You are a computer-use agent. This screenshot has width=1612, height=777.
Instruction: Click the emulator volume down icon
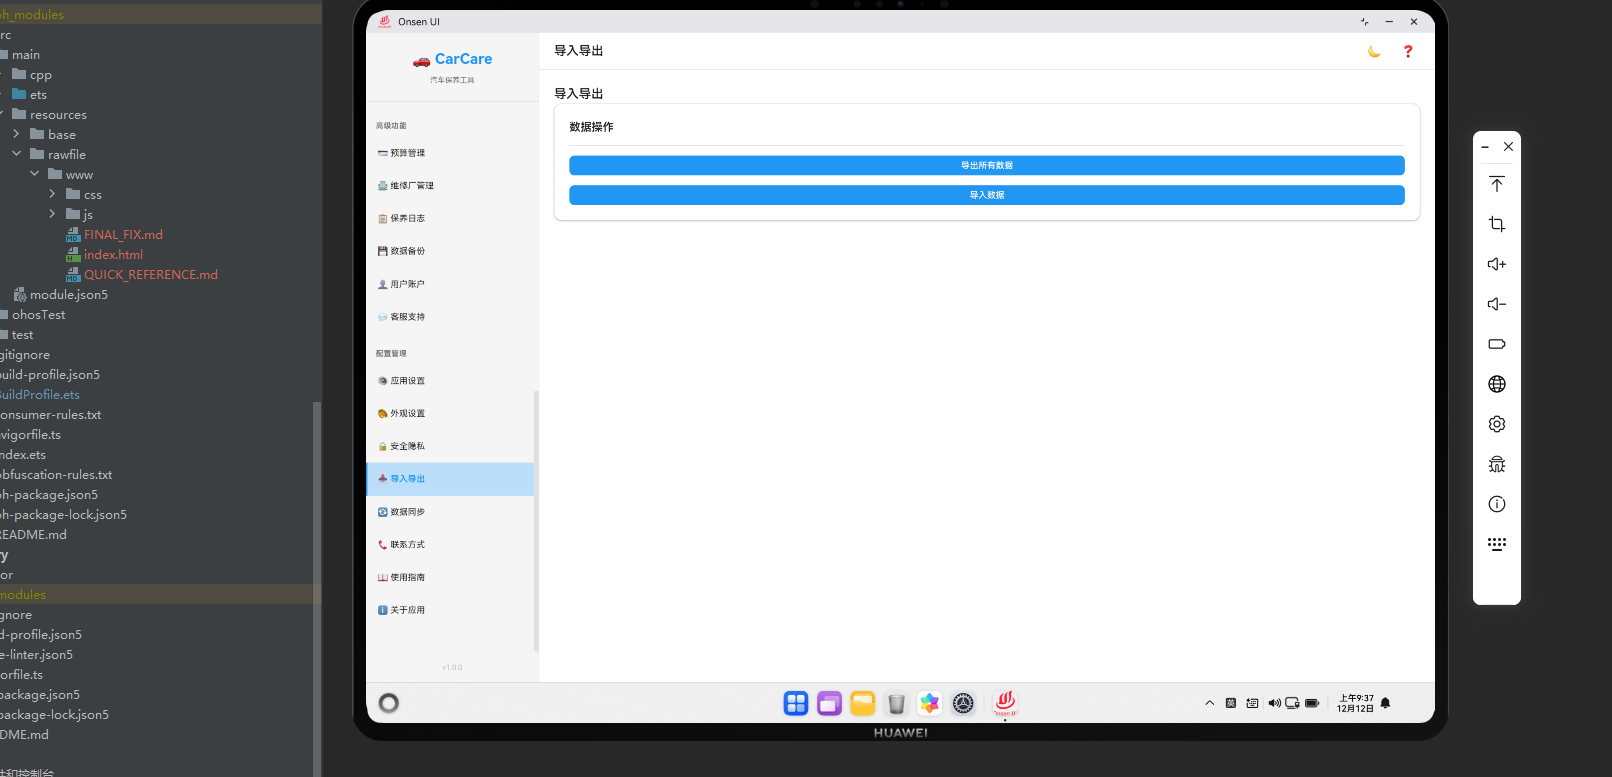[x=1497, y=304]
